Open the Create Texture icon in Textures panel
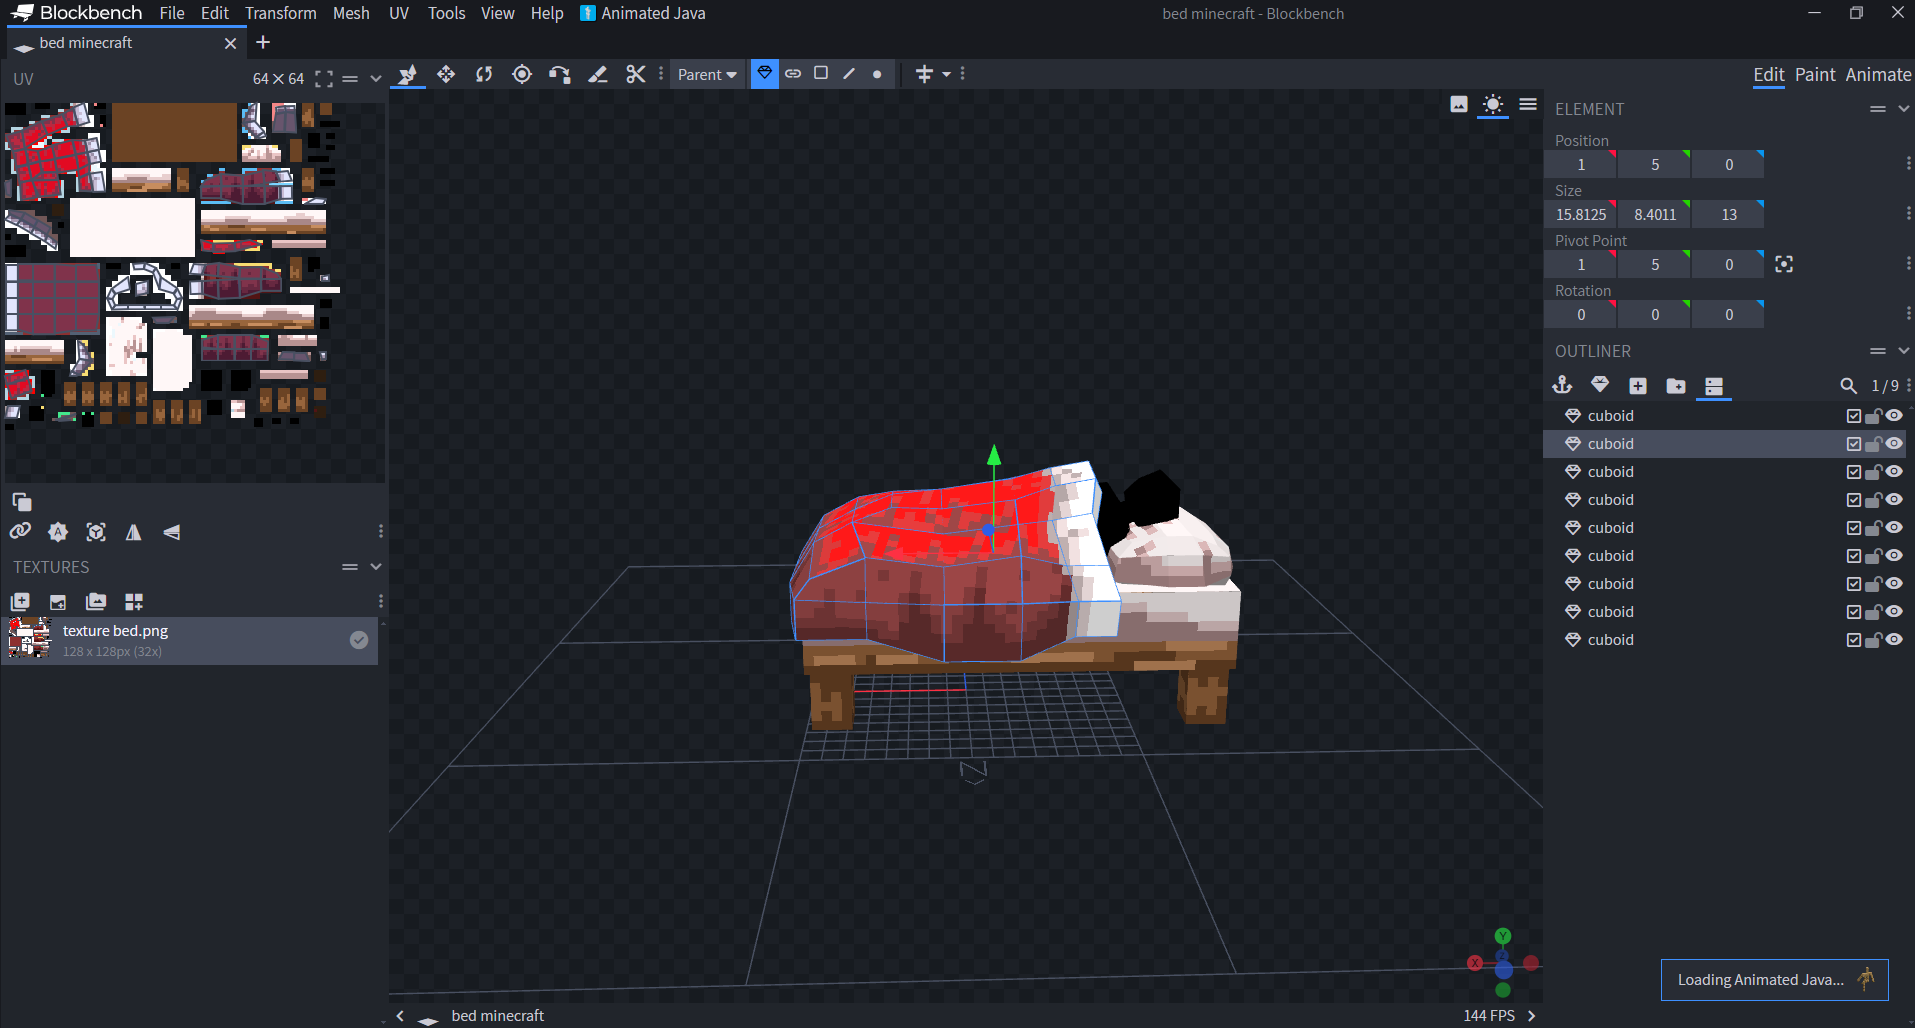 [x=20, y=602]
